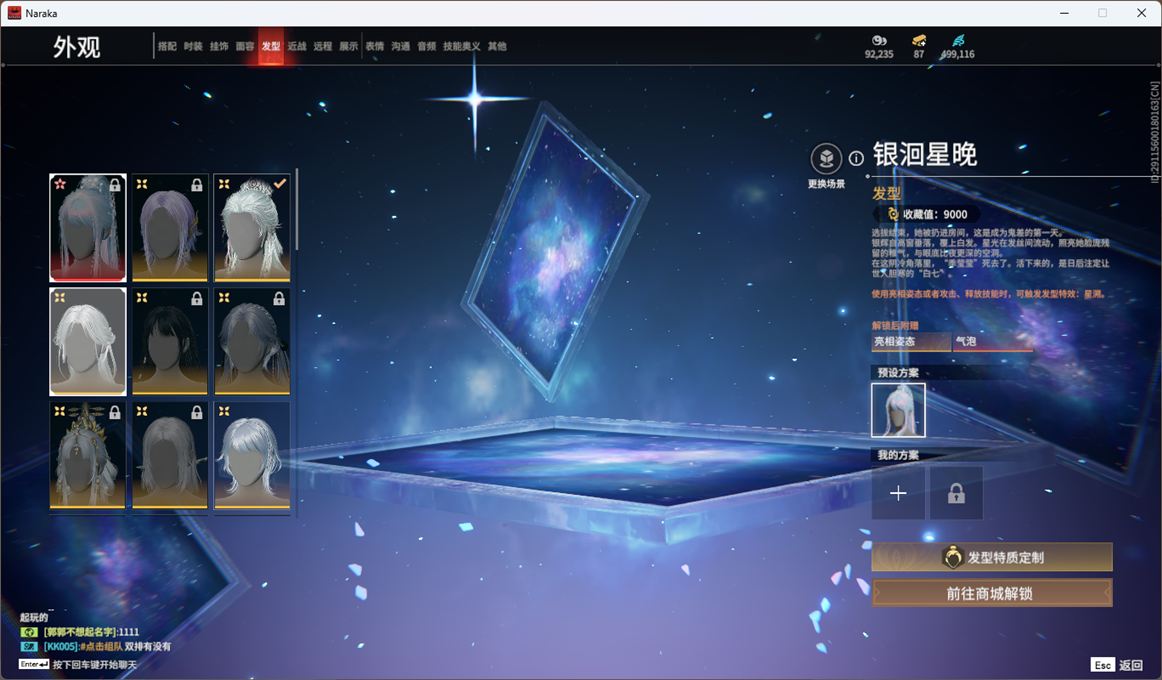
Task: Switch to the 技能奥义 tab
Action: tap(462, 46)
